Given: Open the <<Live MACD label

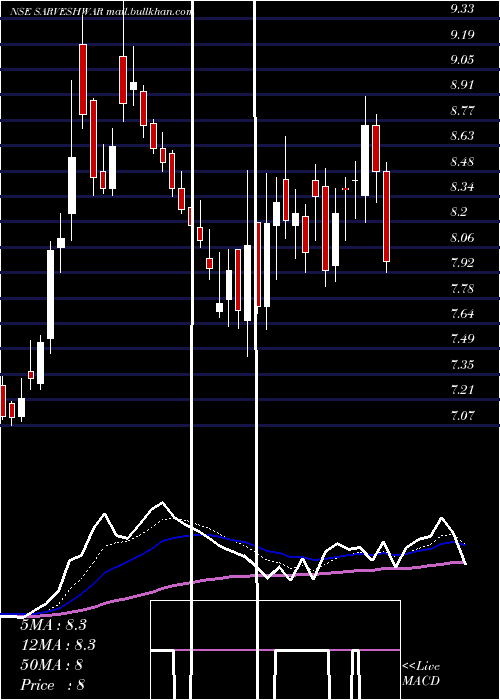Looking at the screenshot, I should pos(421,673).
